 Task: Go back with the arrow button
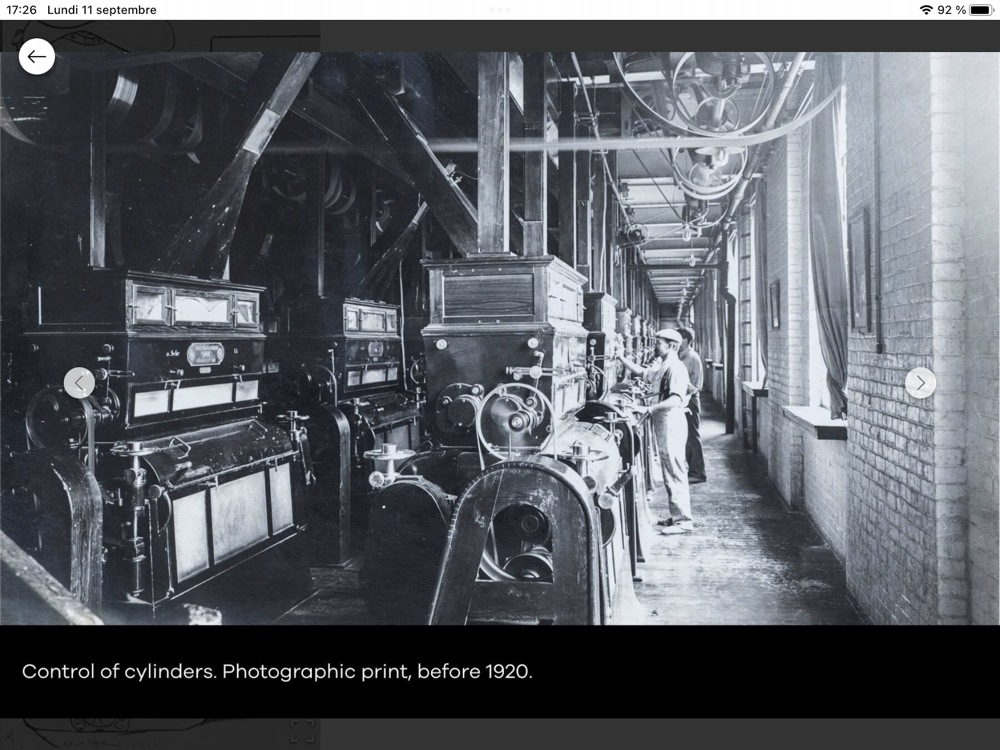[x=36, y=57]
